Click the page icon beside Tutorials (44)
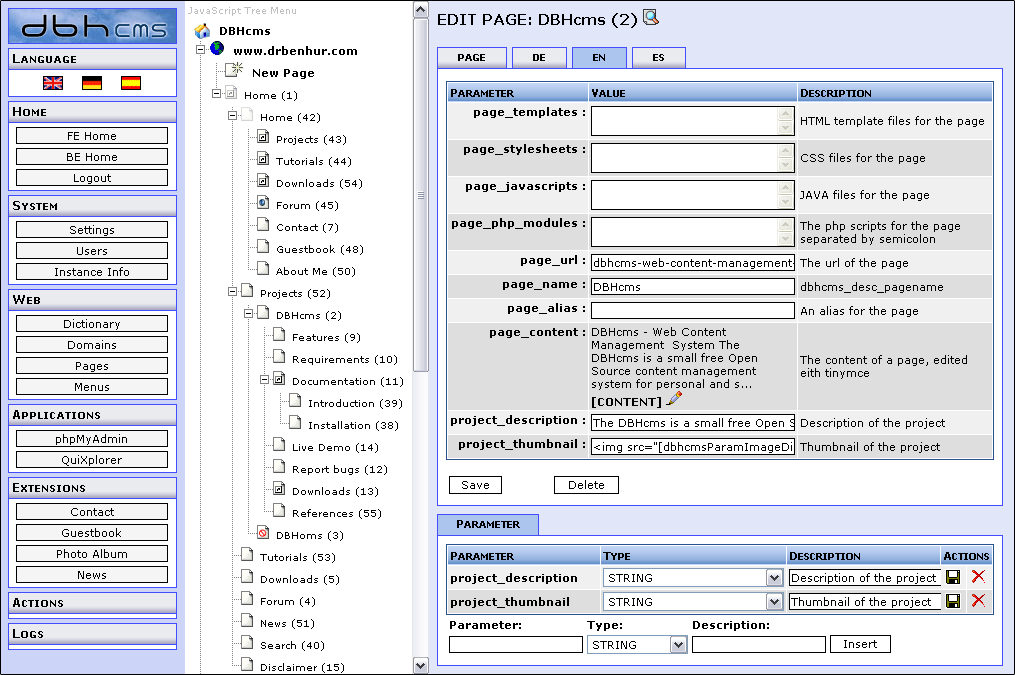The image size is (1015, 675). 263,159
